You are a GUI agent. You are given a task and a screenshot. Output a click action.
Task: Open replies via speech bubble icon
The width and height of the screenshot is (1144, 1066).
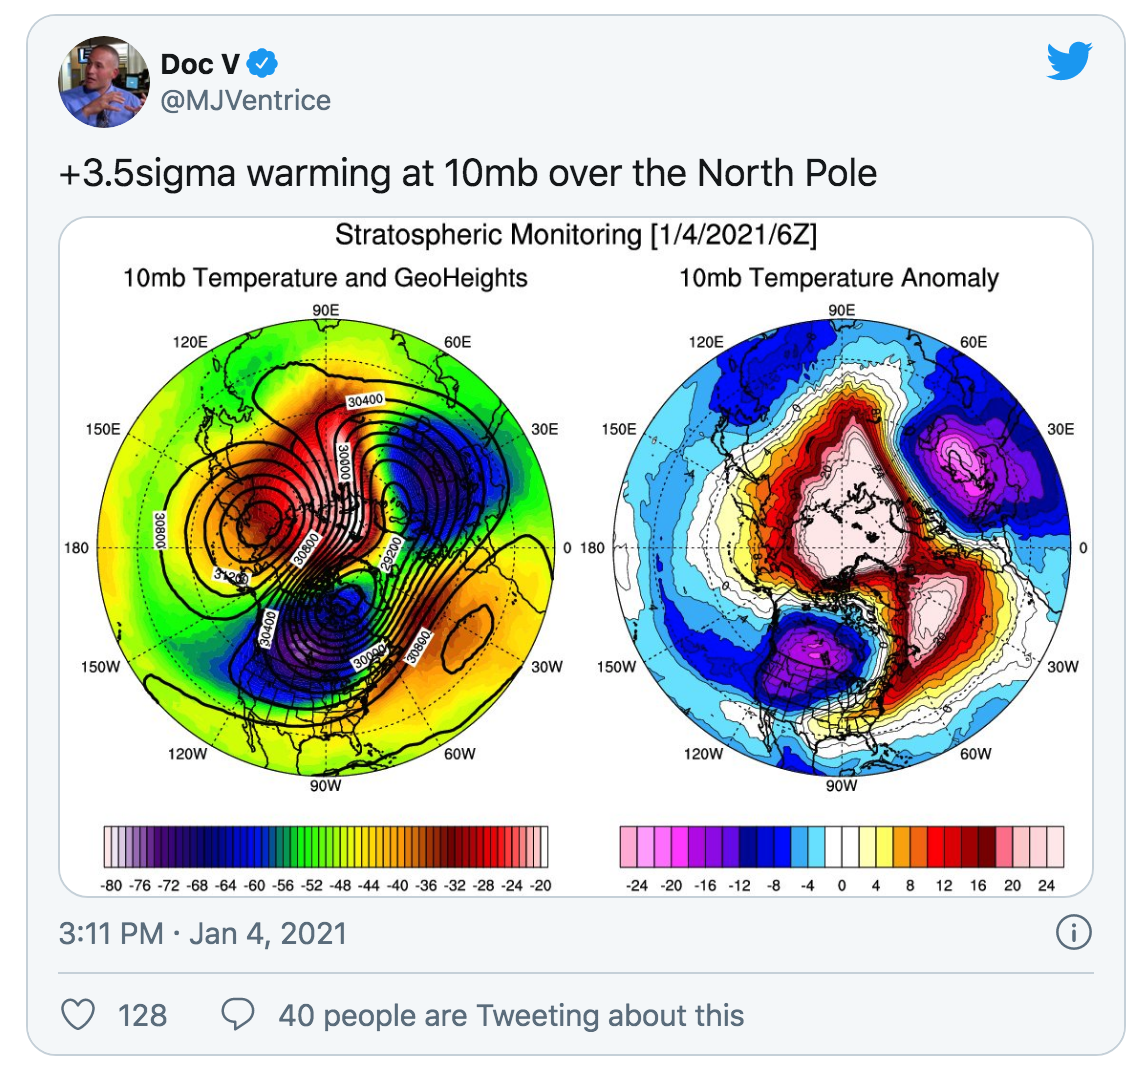238,1014
